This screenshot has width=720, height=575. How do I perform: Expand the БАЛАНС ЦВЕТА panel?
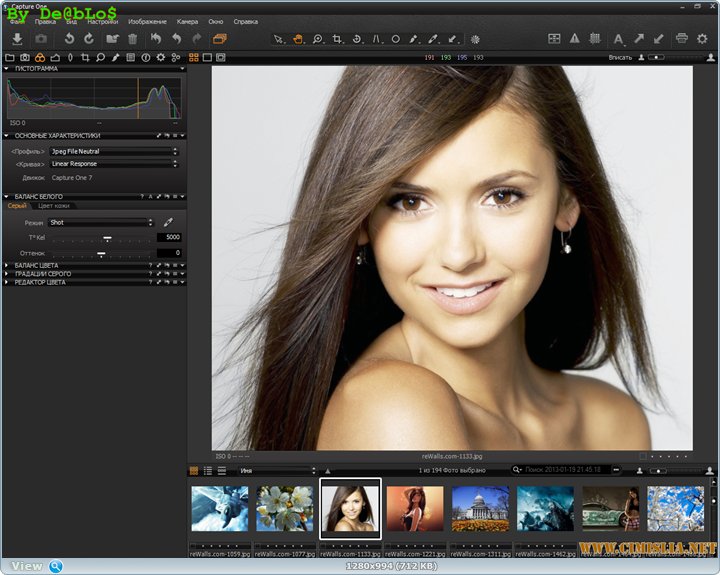coord(38,265)
